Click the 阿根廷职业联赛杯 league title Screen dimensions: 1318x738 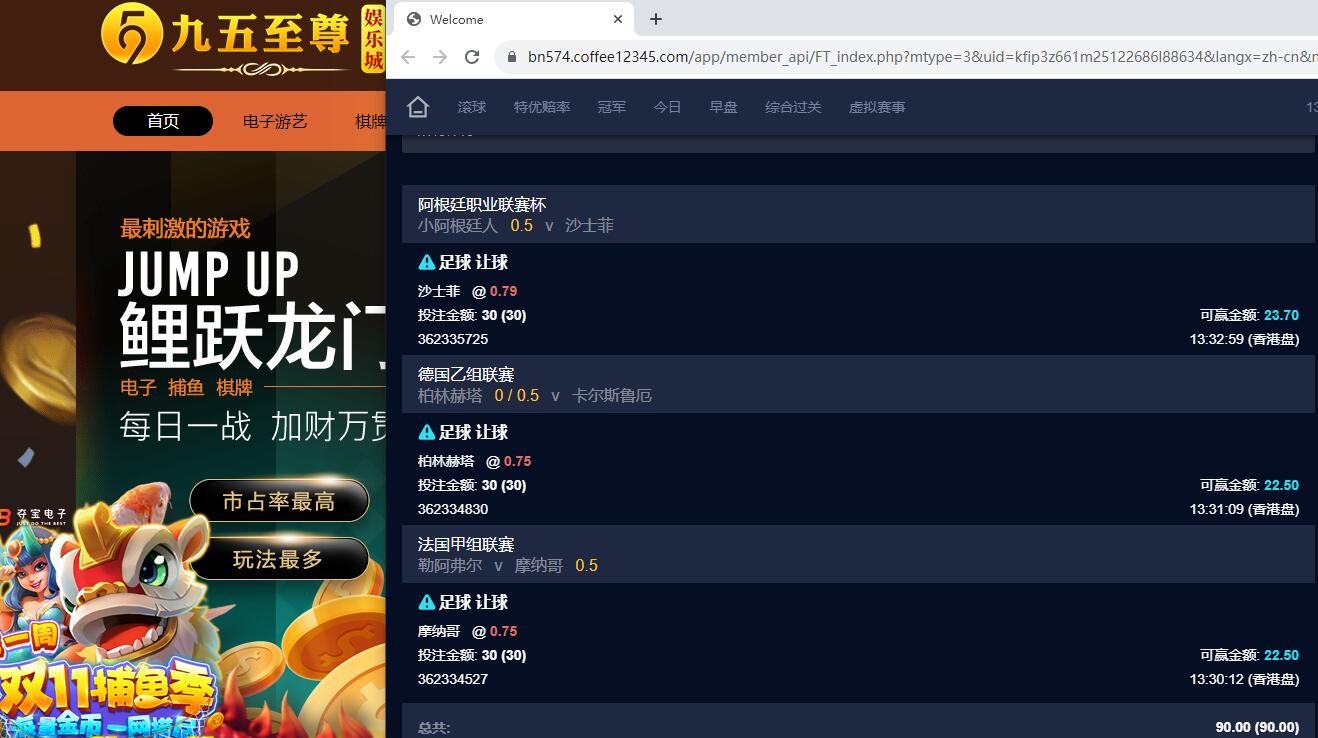[482, 205]
